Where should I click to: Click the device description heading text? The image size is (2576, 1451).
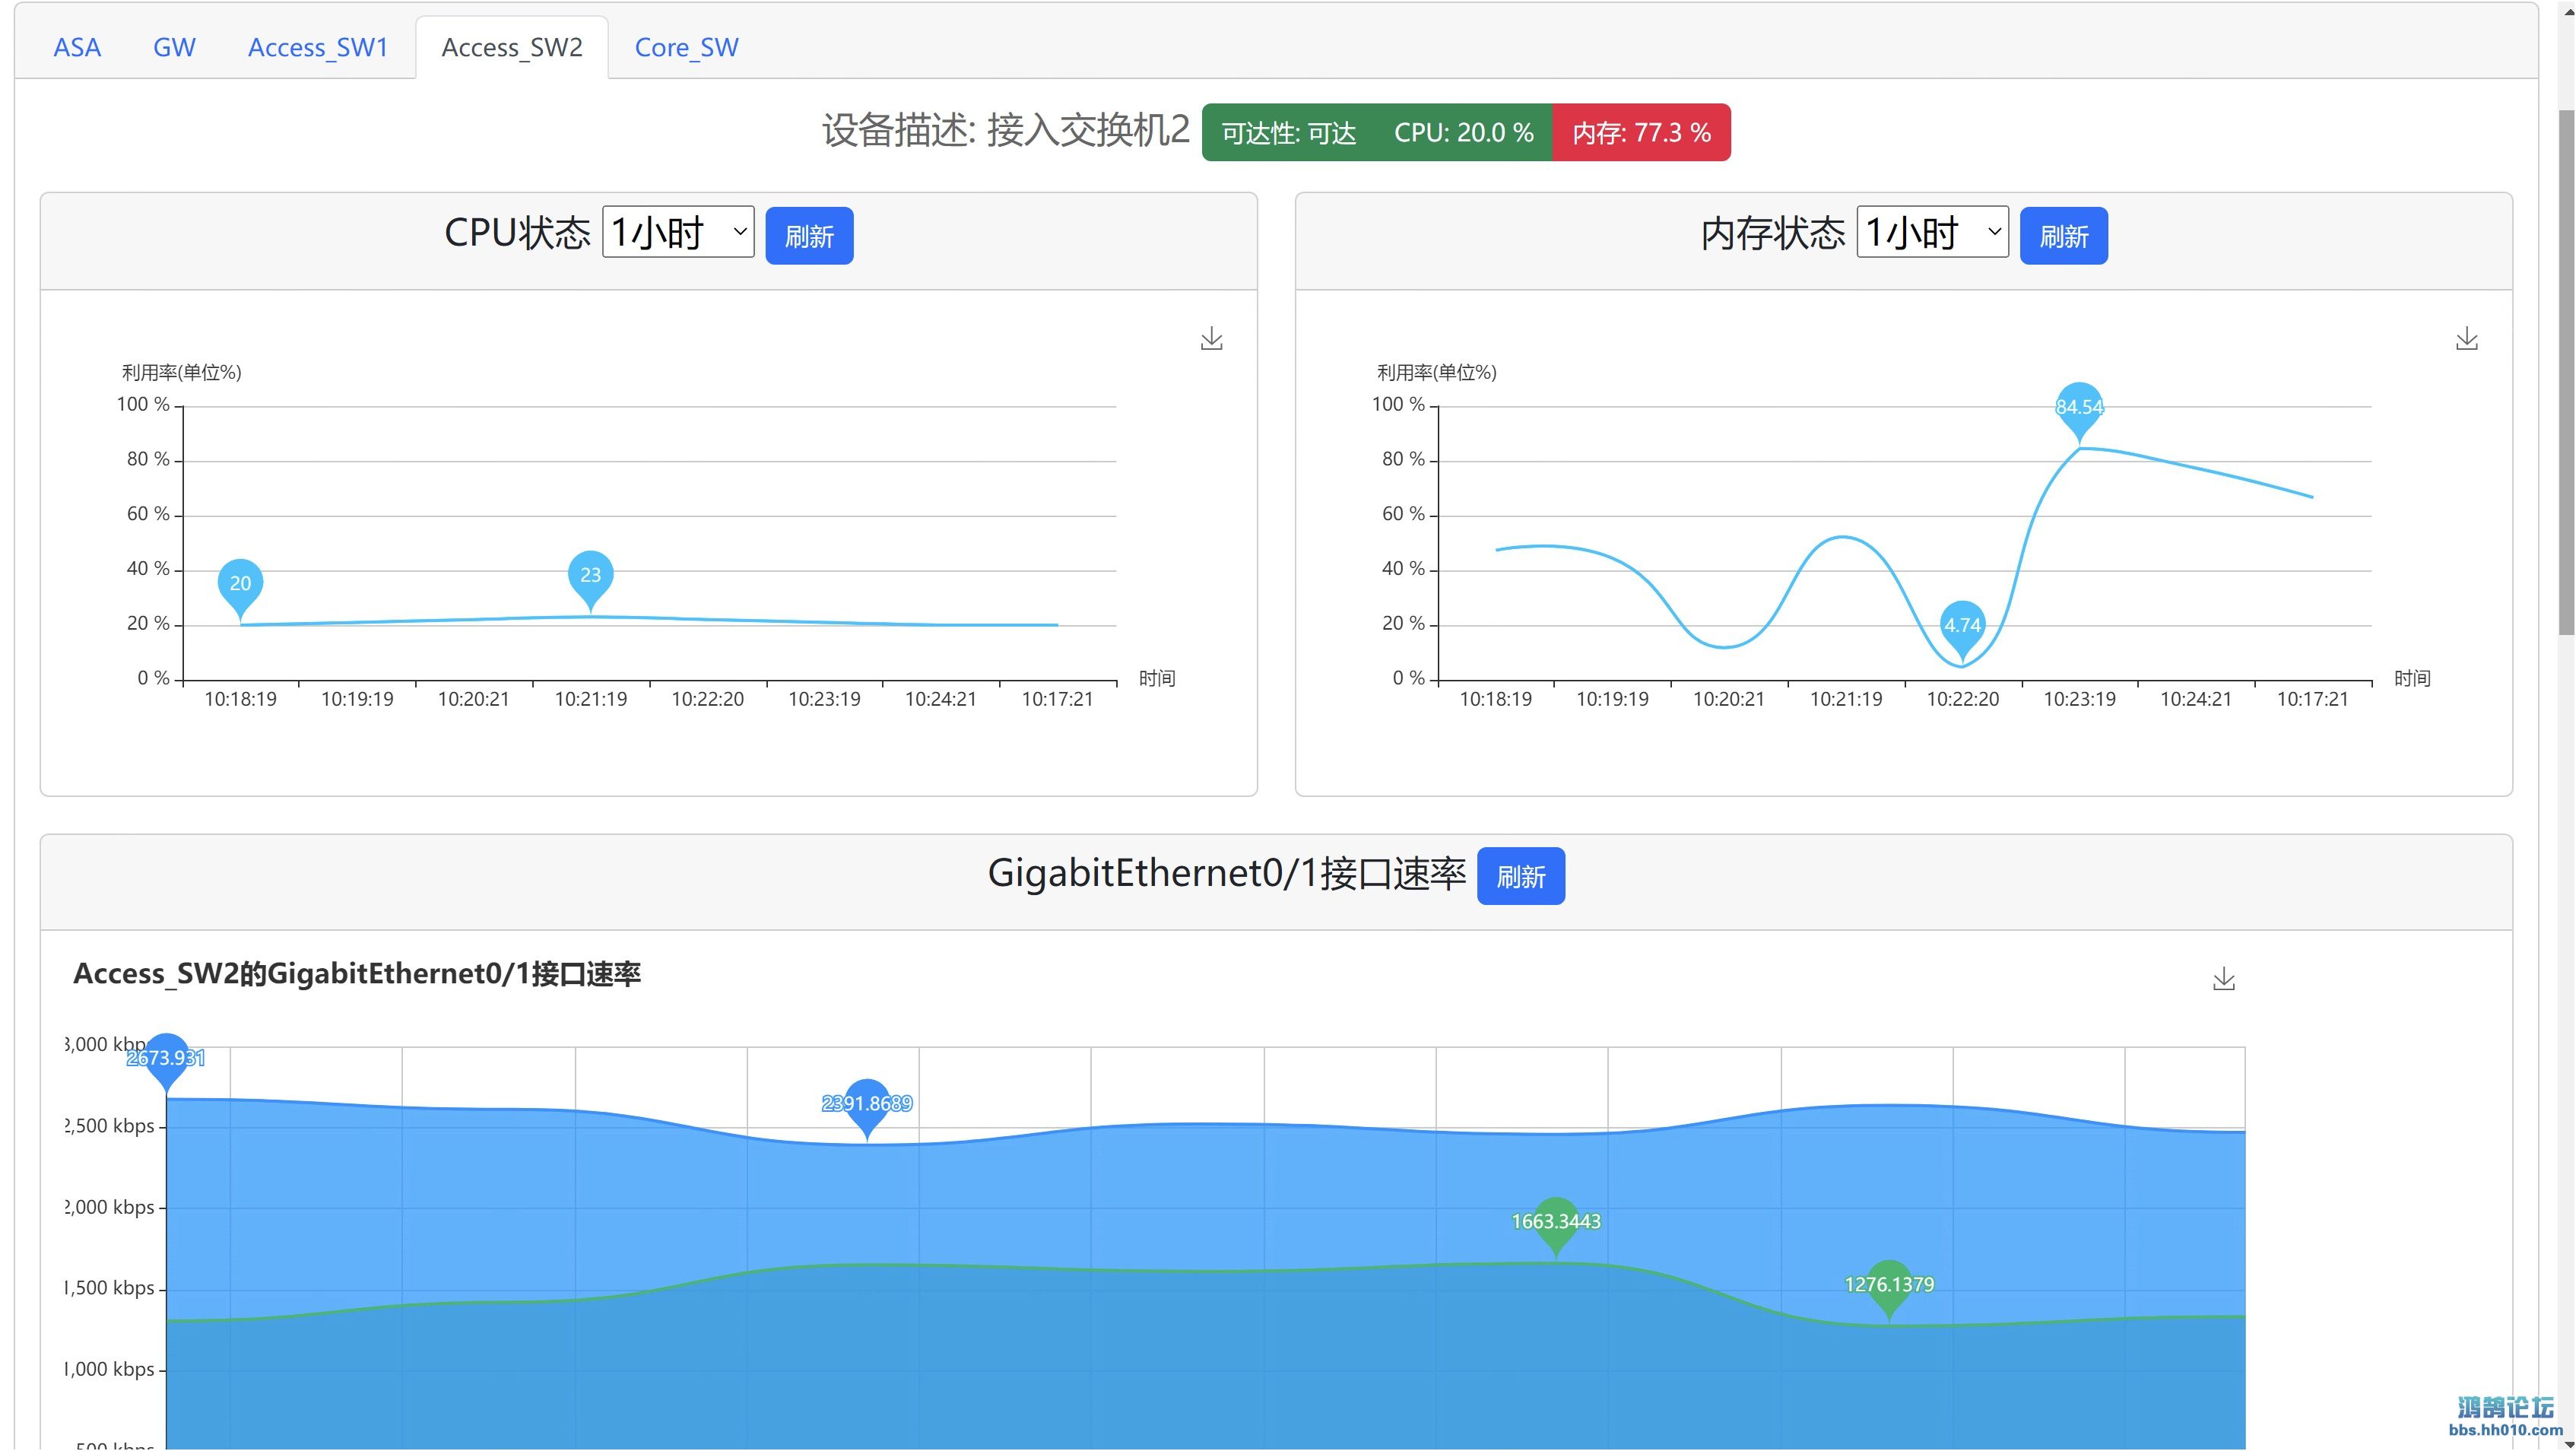point(1006,130)
